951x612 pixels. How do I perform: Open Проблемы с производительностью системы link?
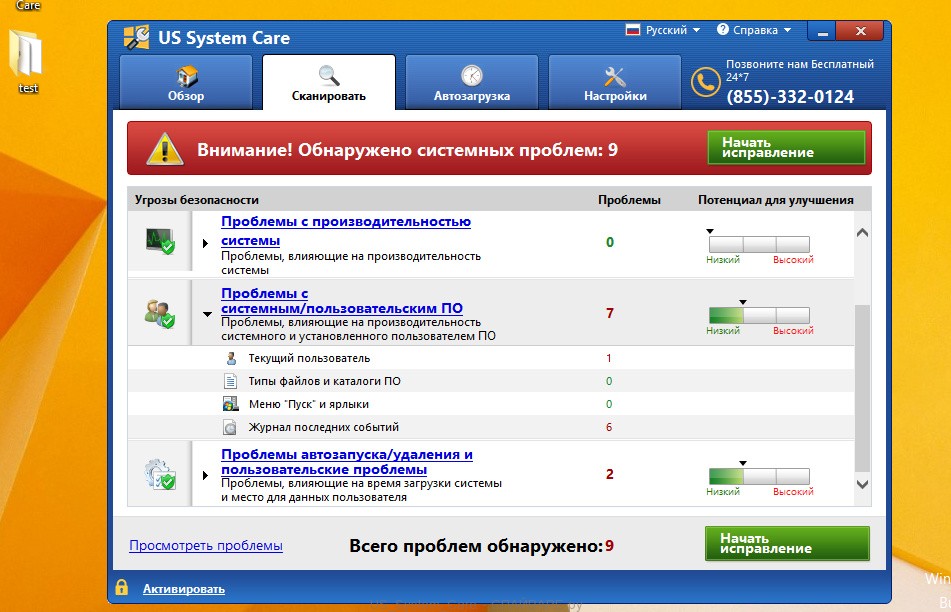click(x=346, y=231)
